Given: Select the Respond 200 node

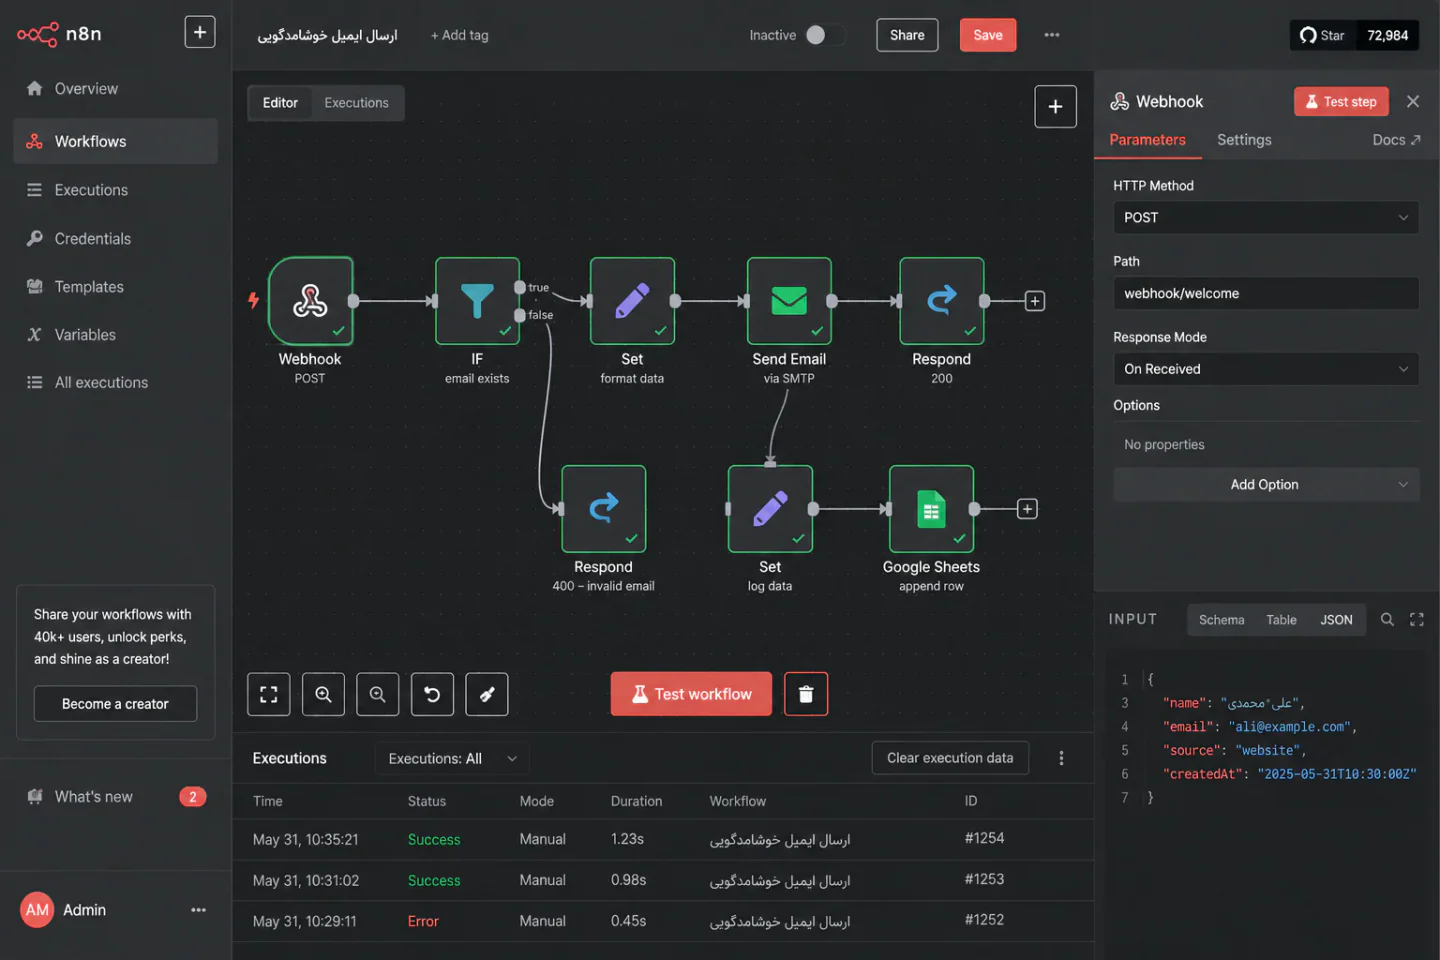Looking at the screenshot, I should coord(942,301).
